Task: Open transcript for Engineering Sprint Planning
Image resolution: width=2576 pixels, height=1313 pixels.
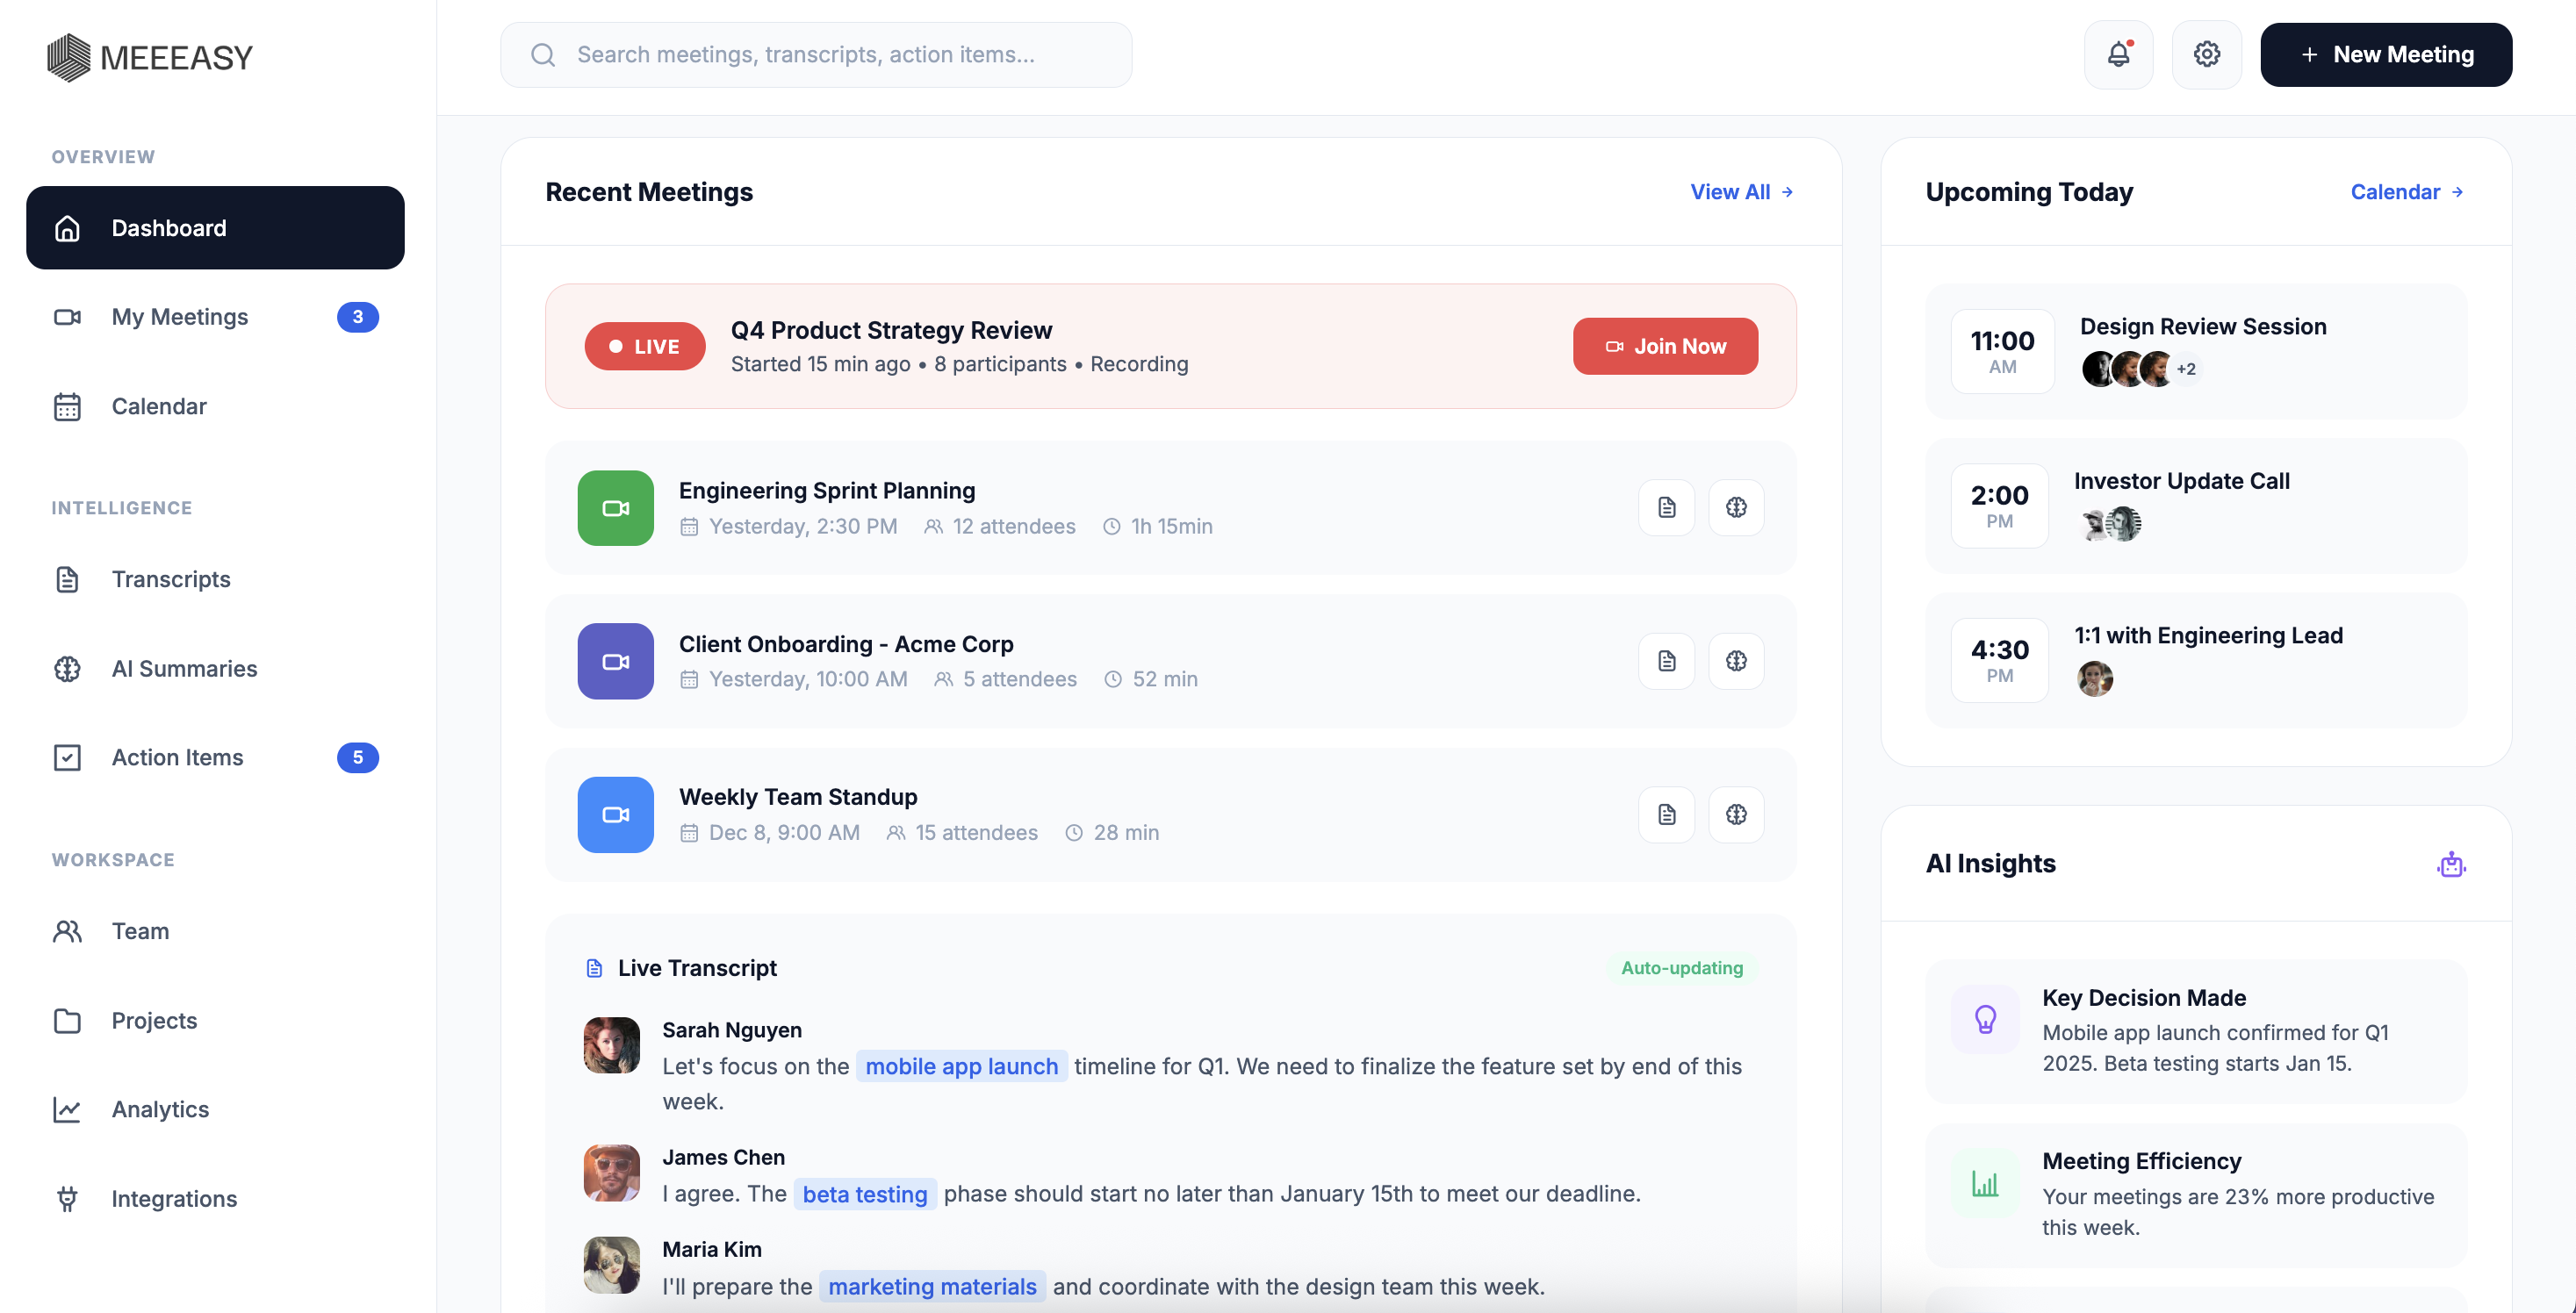Action: 1665,507
